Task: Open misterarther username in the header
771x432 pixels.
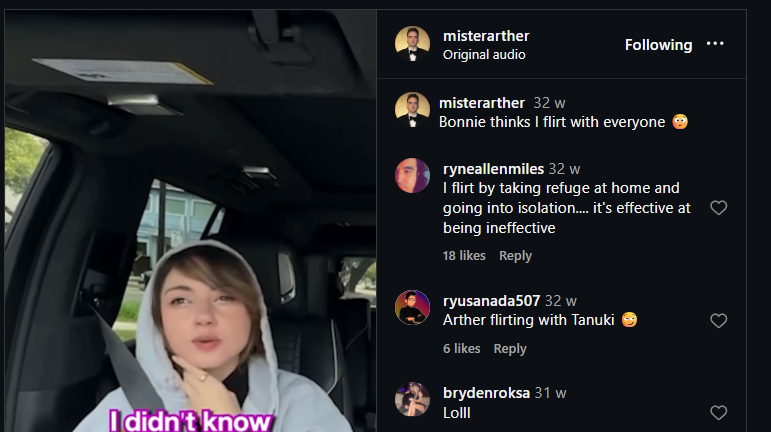Action: (486, 36)
